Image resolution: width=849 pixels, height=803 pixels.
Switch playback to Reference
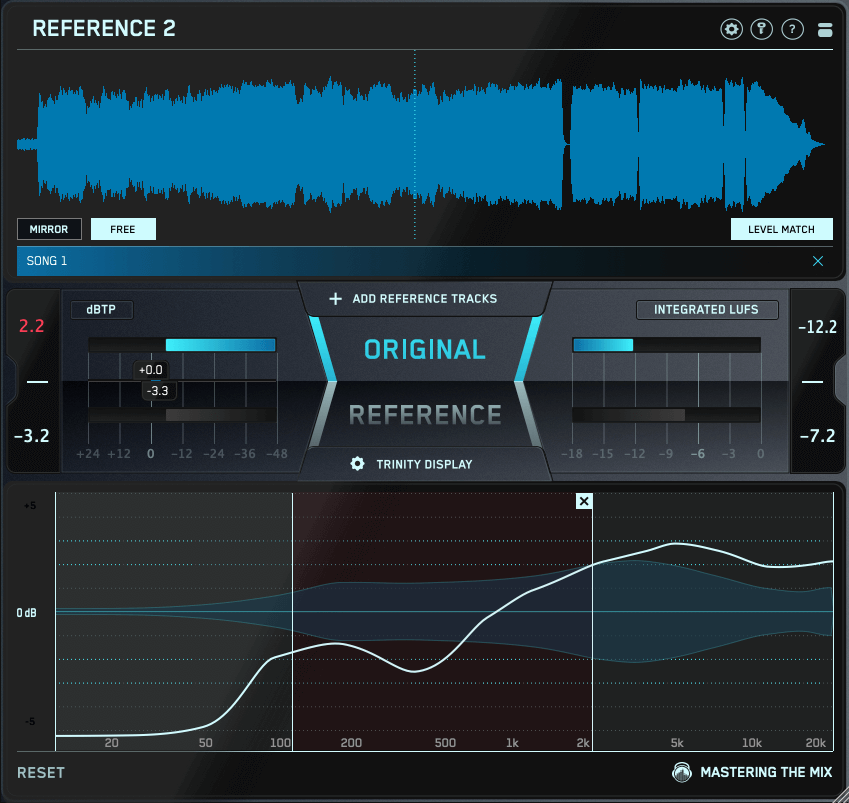pos(425,414)
